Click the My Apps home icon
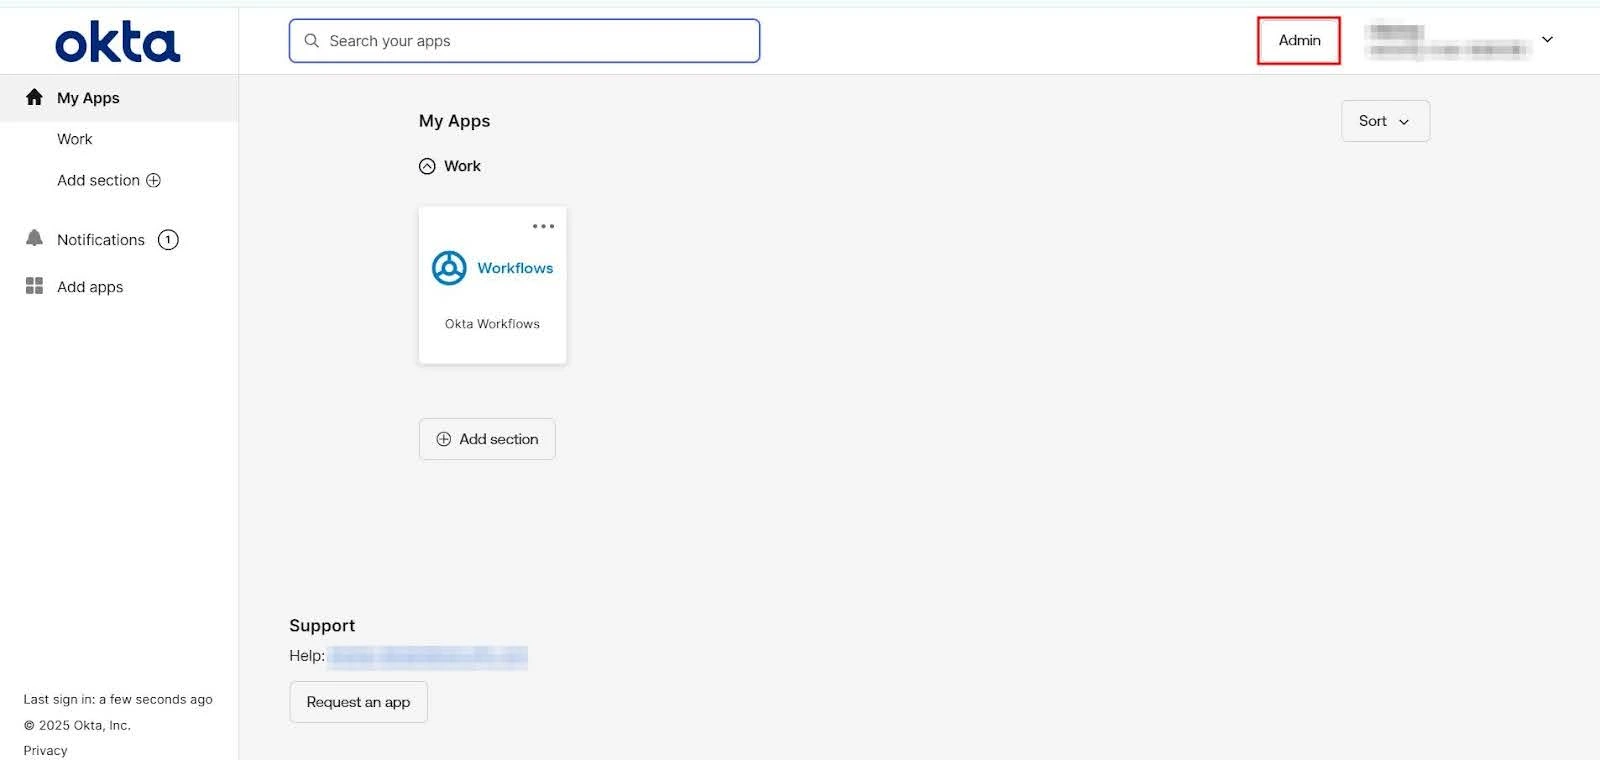Image resolution: width=1600 pixels, height=760 pixels. click(x=34, y=97)
